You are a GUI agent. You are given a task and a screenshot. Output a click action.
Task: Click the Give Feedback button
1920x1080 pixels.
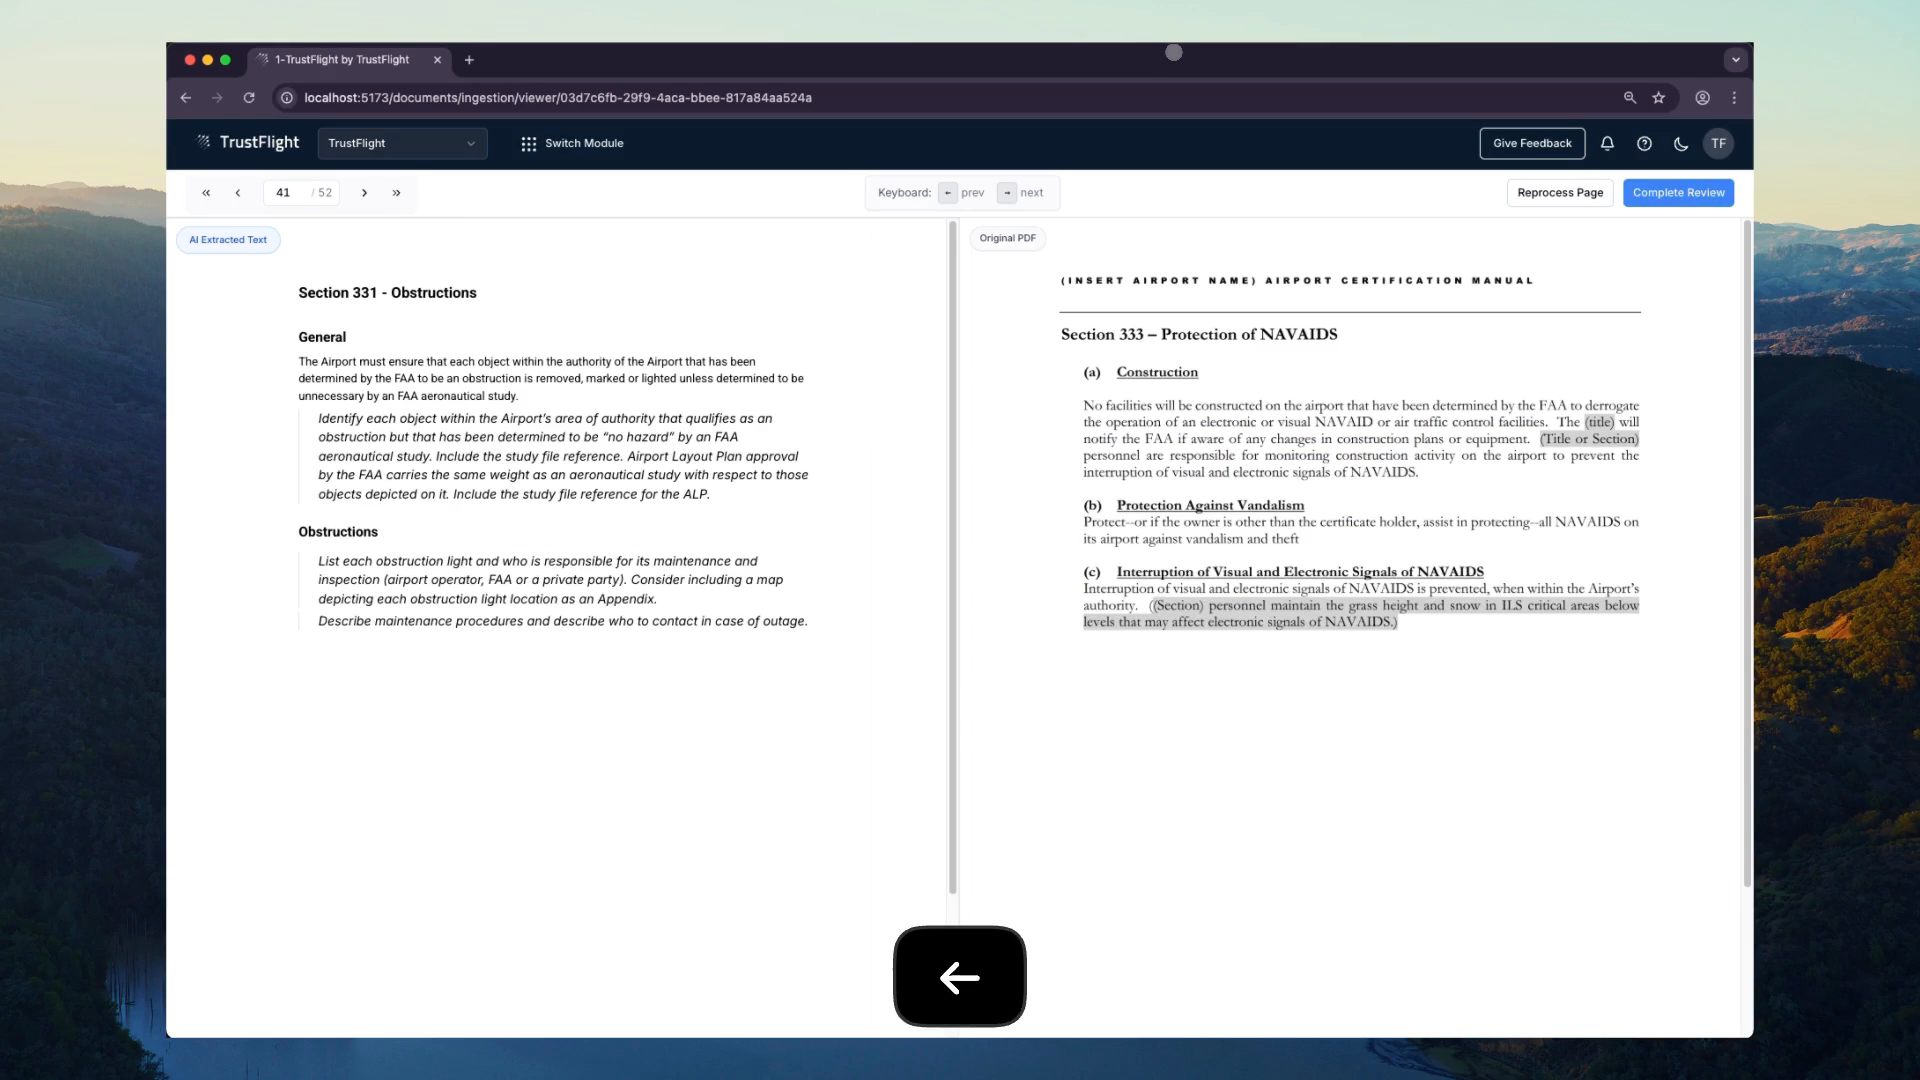1532,143
